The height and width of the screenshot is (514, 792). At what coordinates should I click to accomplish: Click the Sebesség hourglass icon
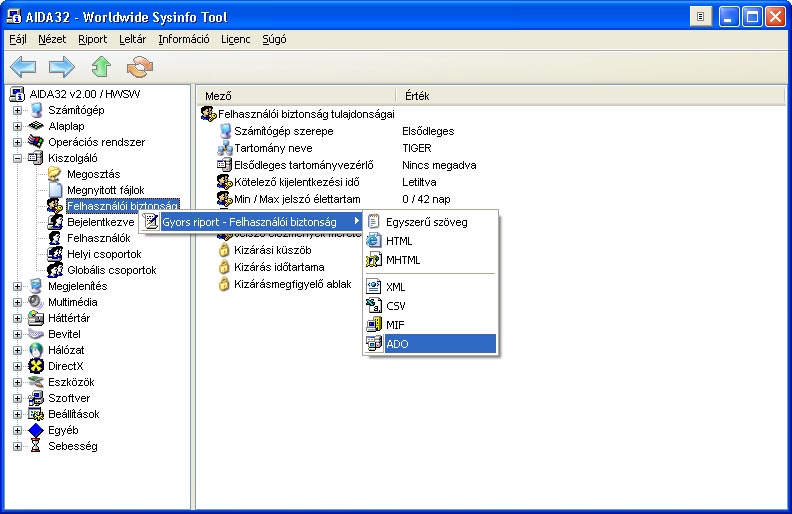coord(35,446)
